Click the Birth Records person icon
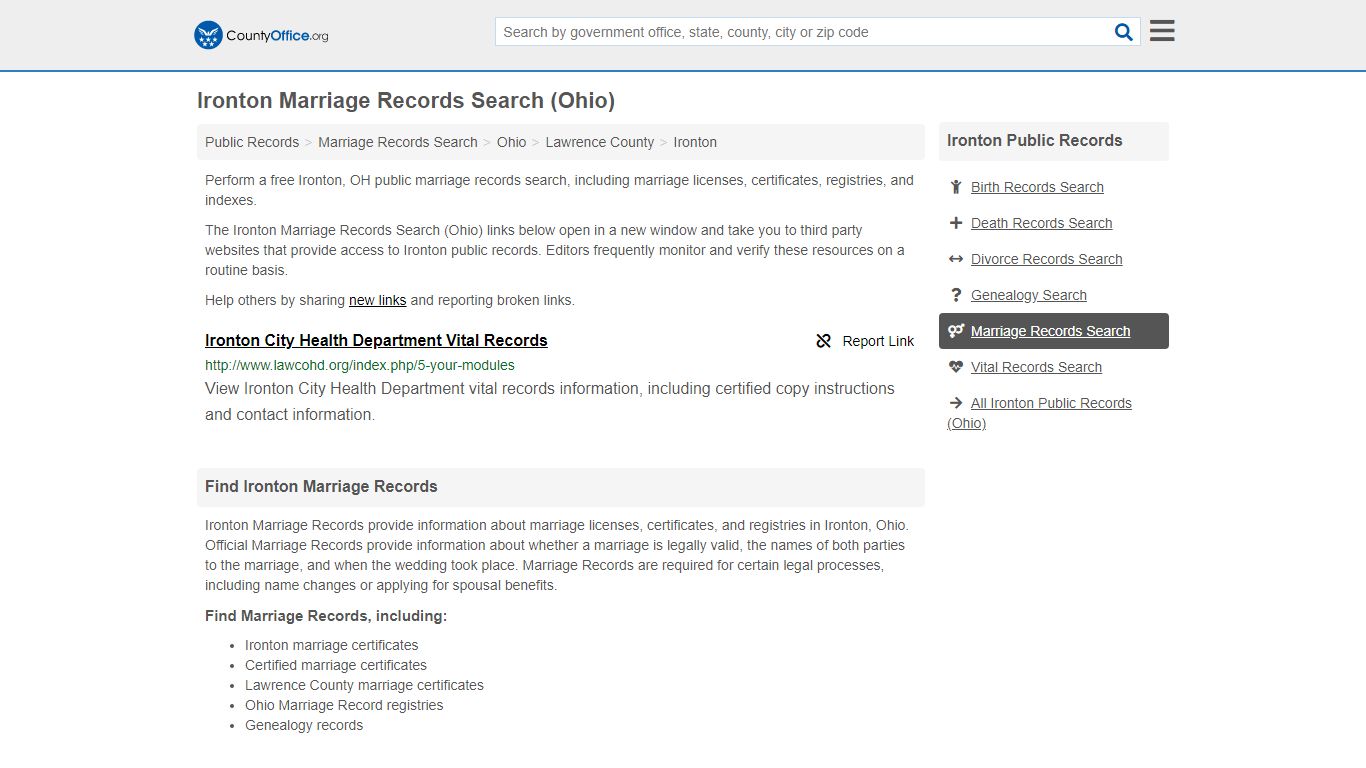1366x768 pixels. point(956,187)
